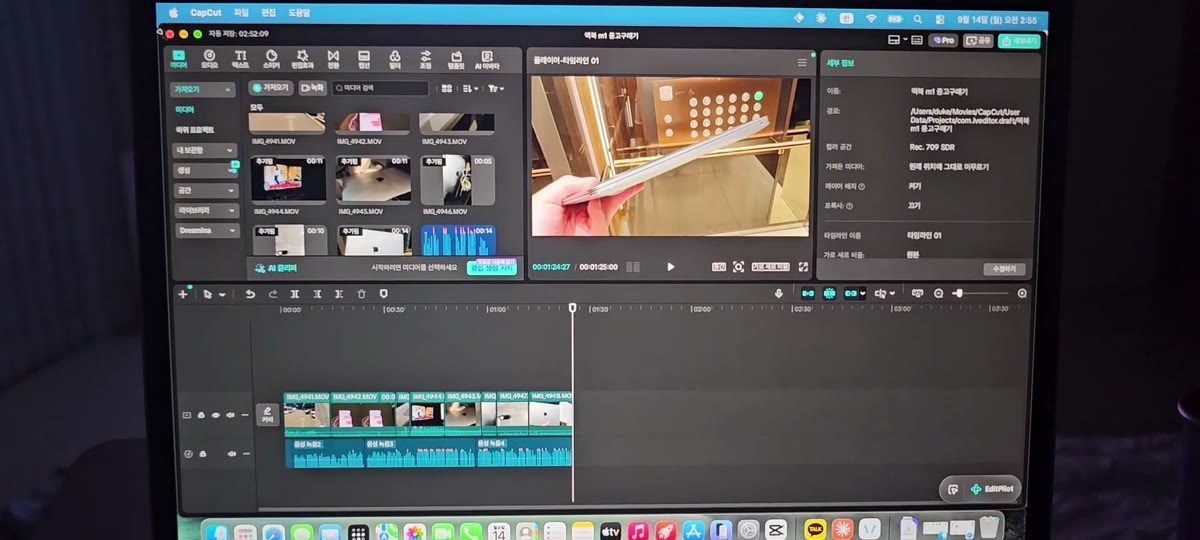The image size is (1200, 540).
Task: Open the media filter dropdown
Action: (496, 88)
